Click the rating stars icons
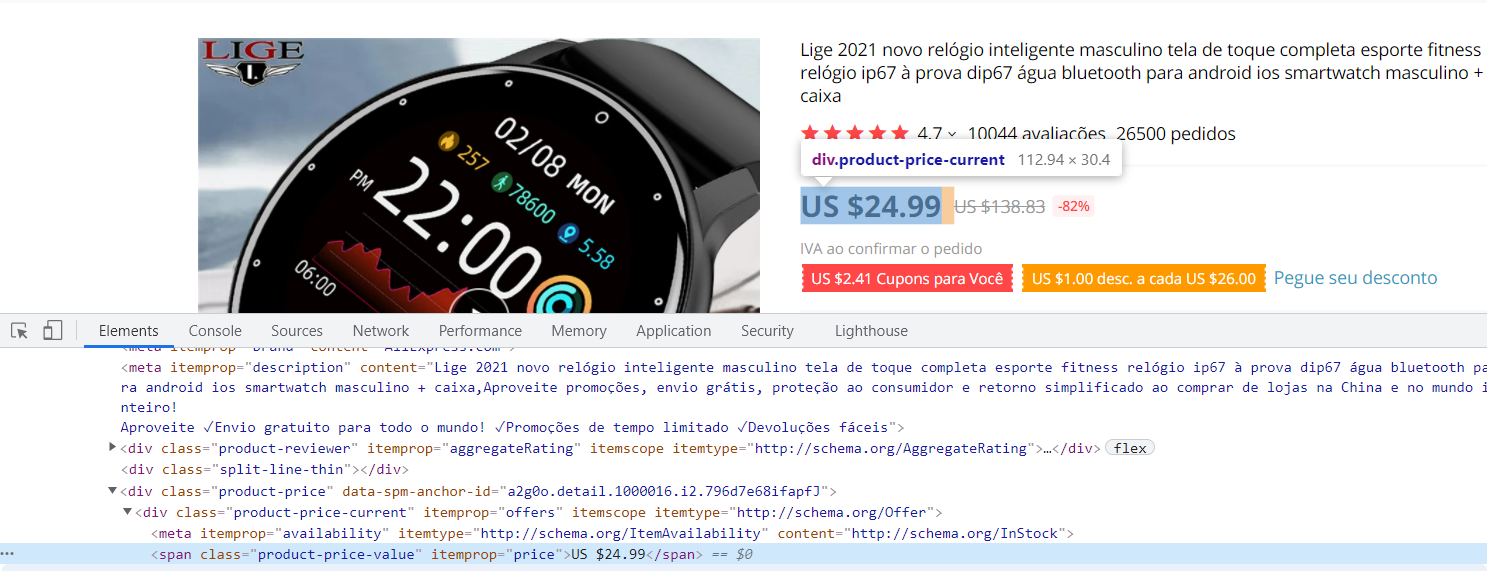This screenshot has height=571, width=1487. click(x=855, y=133)
